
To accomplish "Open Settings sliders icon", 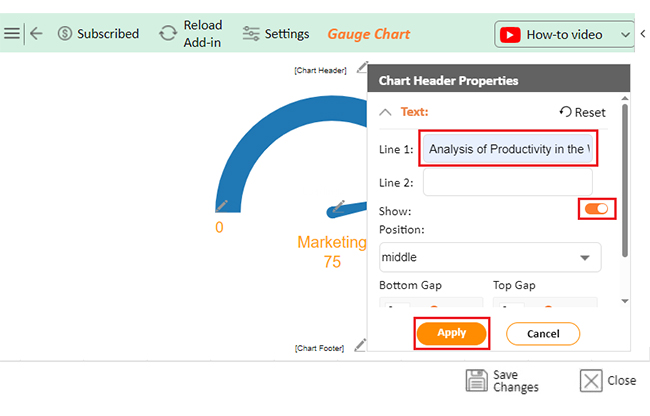I will pyautogui.click(x=251, y=34).
